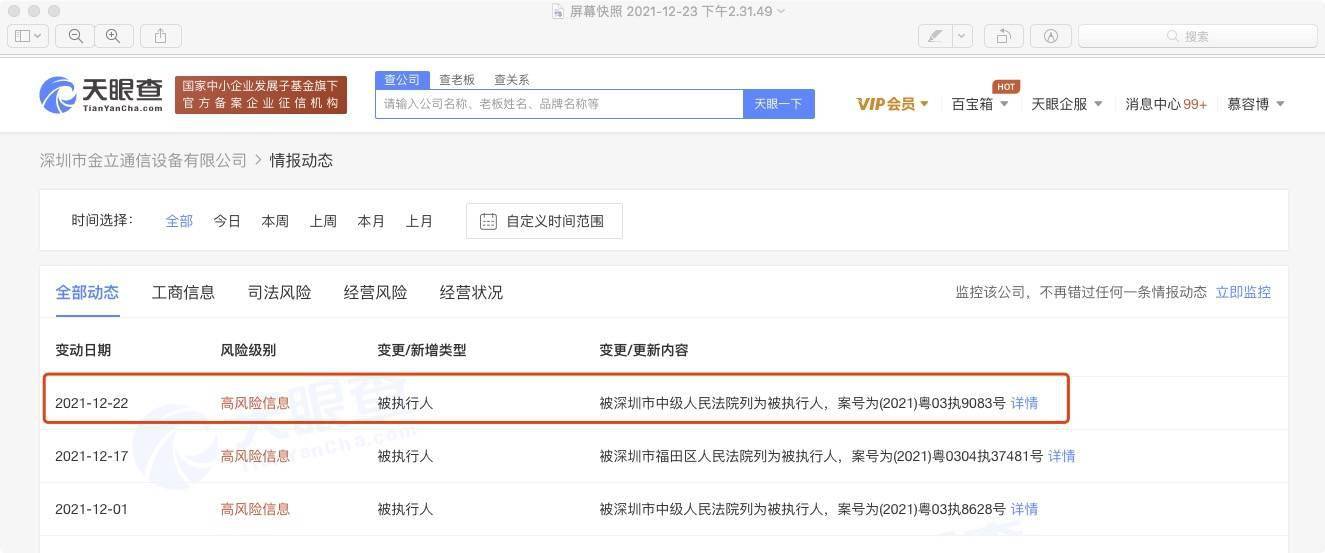Image resolution: width=1325 pixels, height=553 pixels.
Task: Open 详情 for case 粤03执8628号
Action: point(1024,509)
